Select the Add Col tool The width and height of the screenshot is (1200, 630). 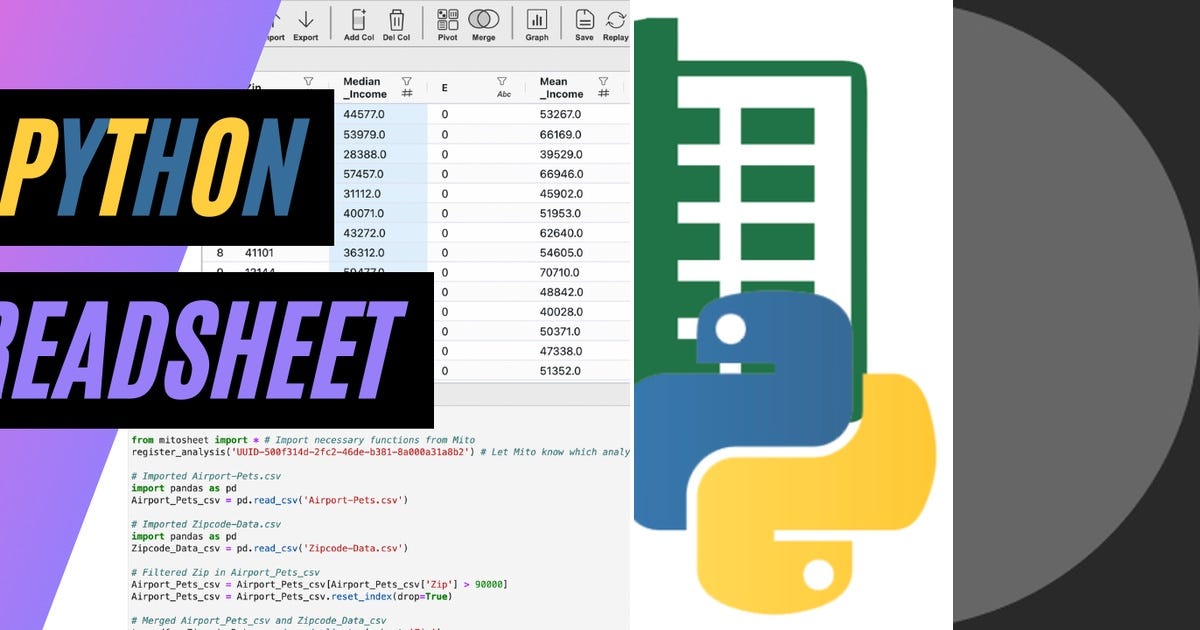357,22
